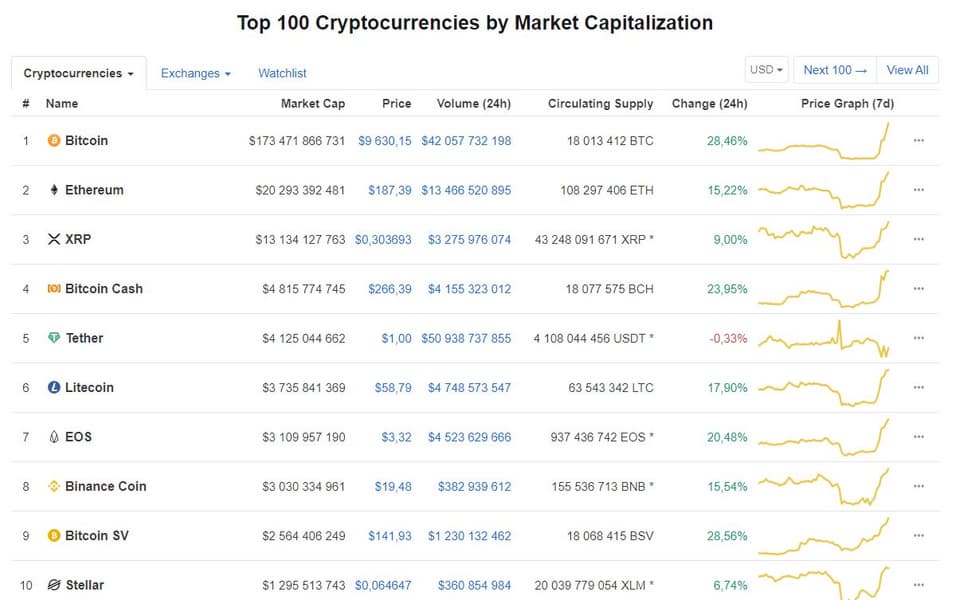979x600 pixels.
Task: Expand the Exchanges dropdown menu
Action: (x=195, y=73)
